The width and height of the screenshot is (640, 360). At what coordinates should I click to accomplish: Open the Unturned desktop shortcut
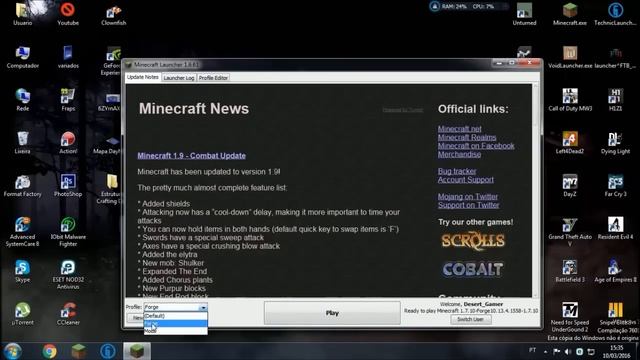(524, 14)
